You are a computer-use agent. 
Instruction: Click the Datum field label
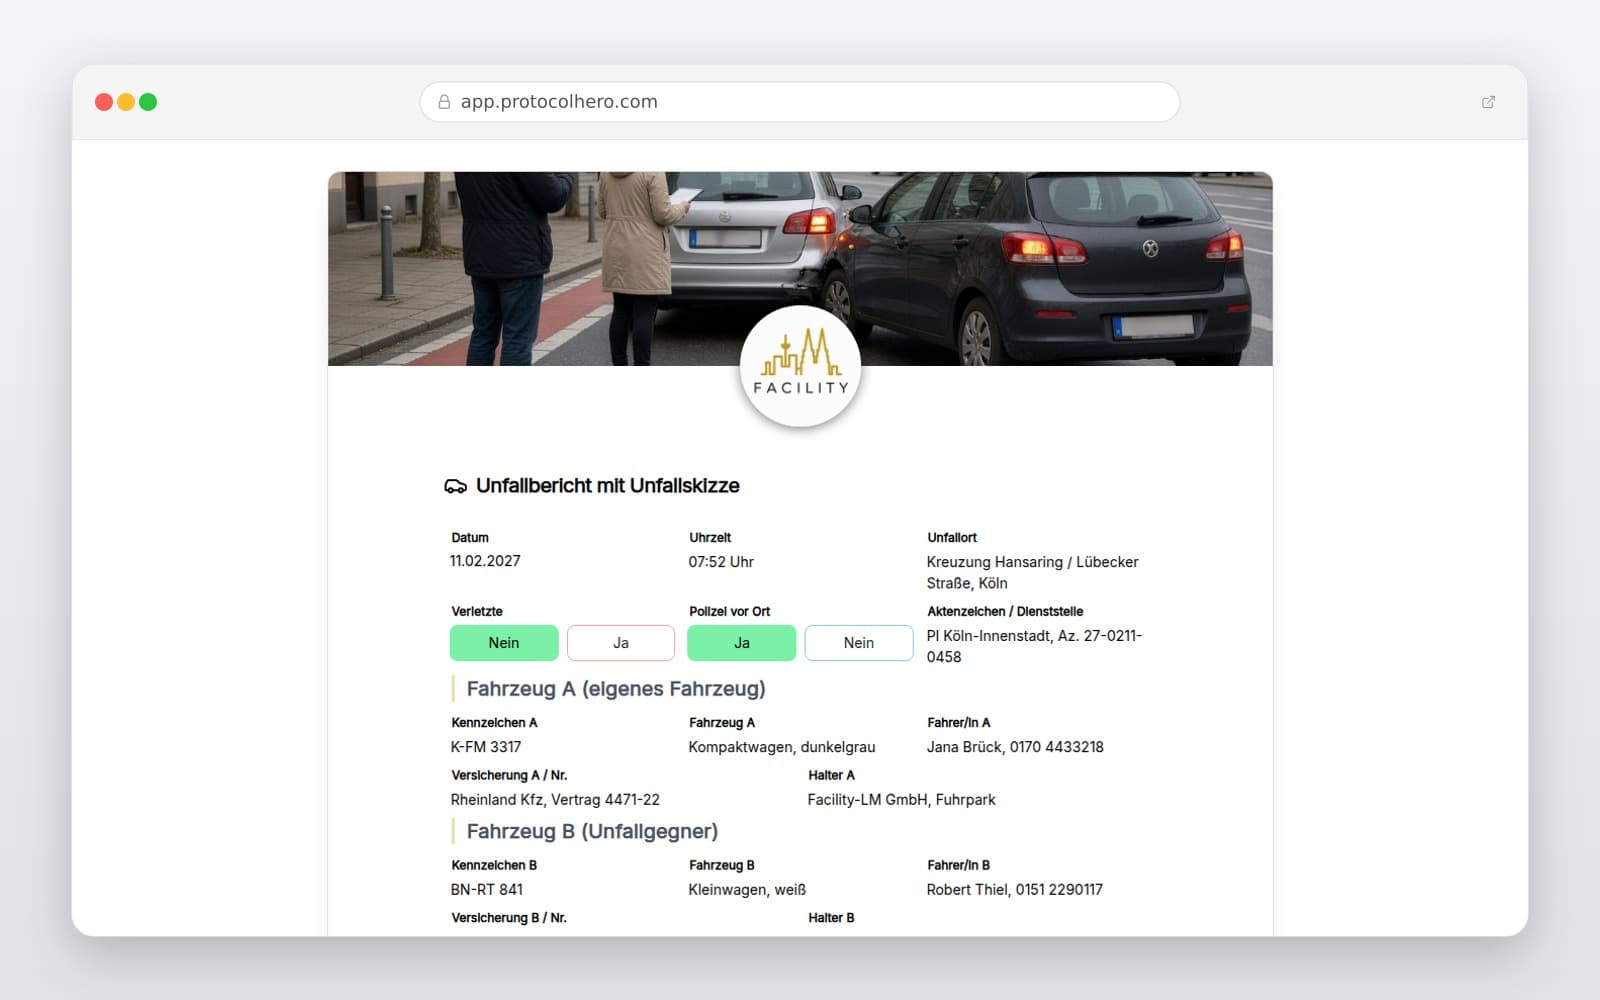pyautogui.click(x=470, y=538)
